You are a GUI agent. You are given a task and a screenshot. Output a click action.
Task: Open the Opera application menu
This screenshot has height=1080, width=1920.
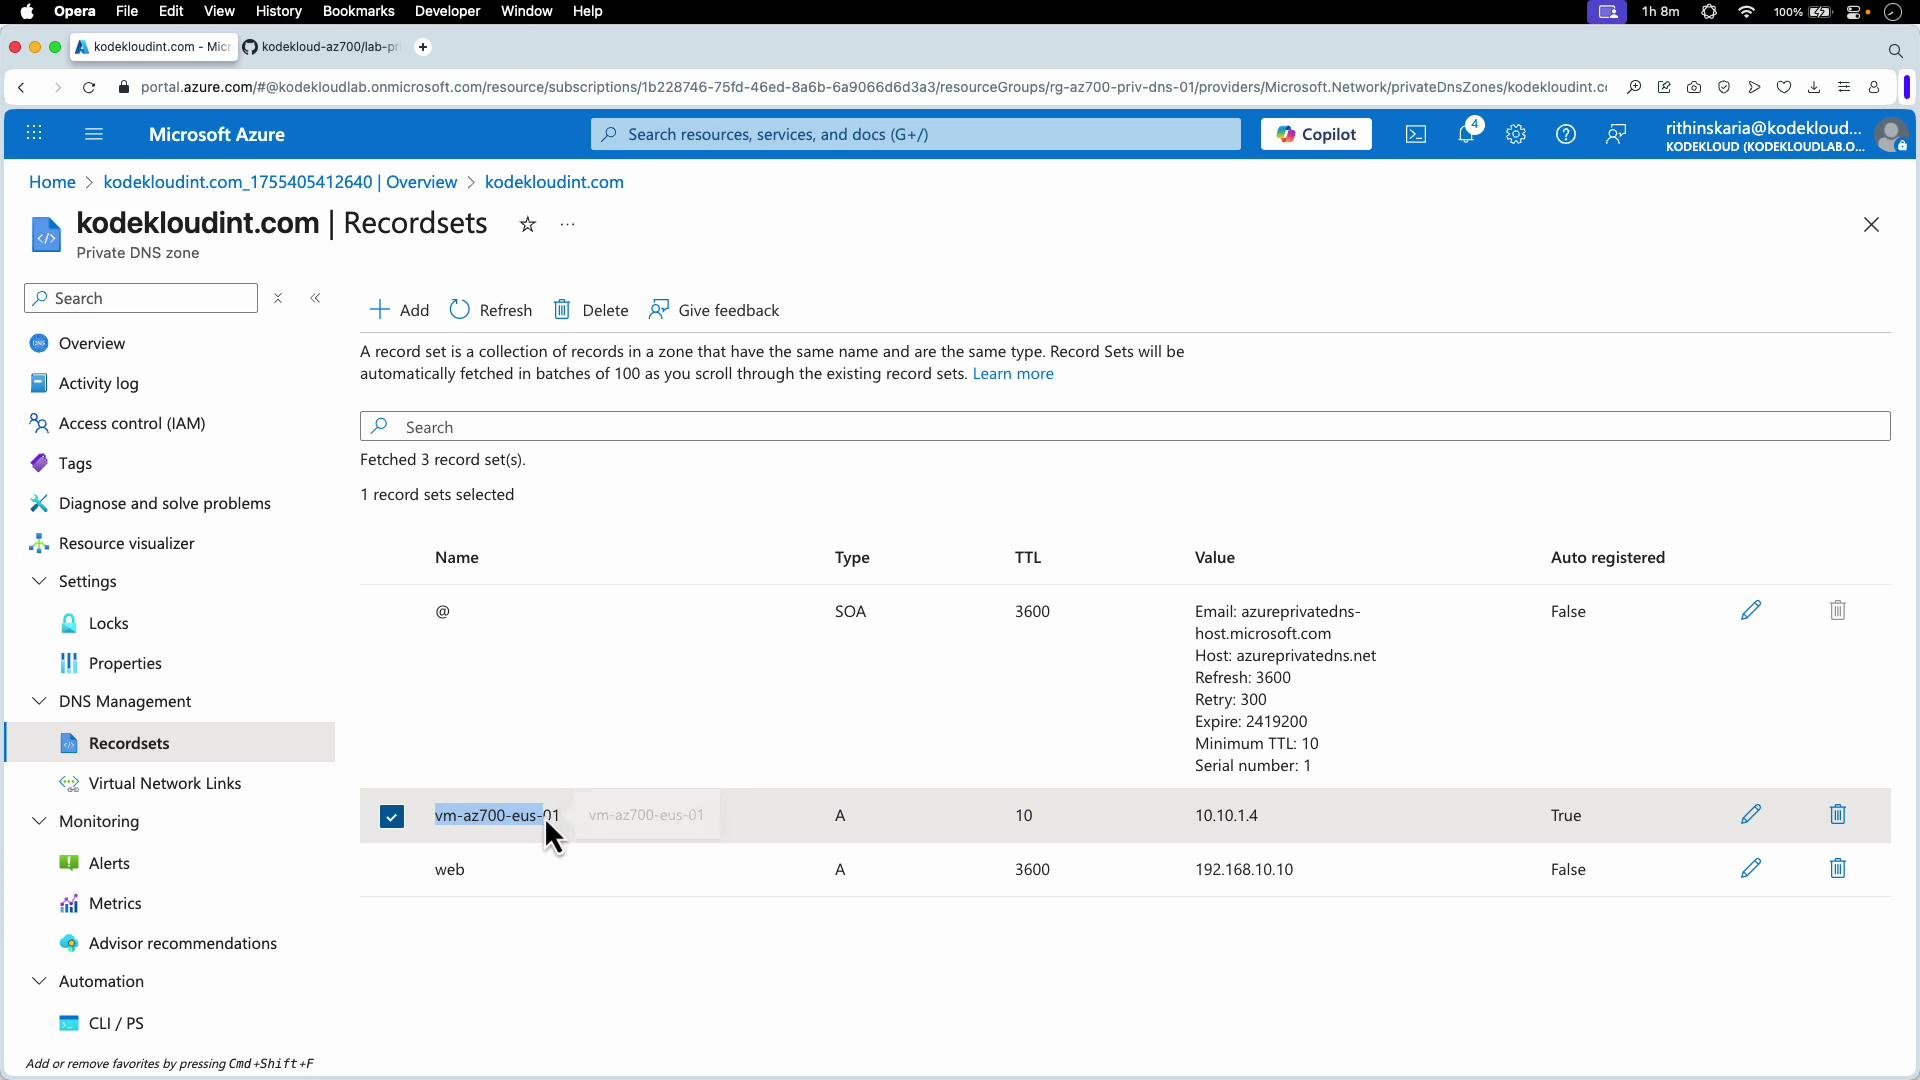click(75, 11)
